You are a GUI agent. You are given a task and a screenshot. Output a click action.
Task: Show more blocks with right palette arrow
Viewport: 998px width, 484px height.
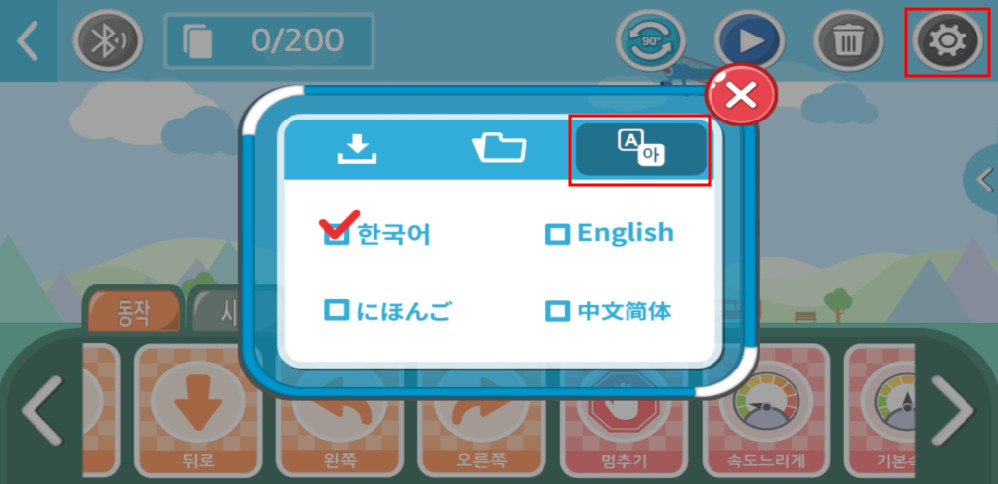pos(952,410)
